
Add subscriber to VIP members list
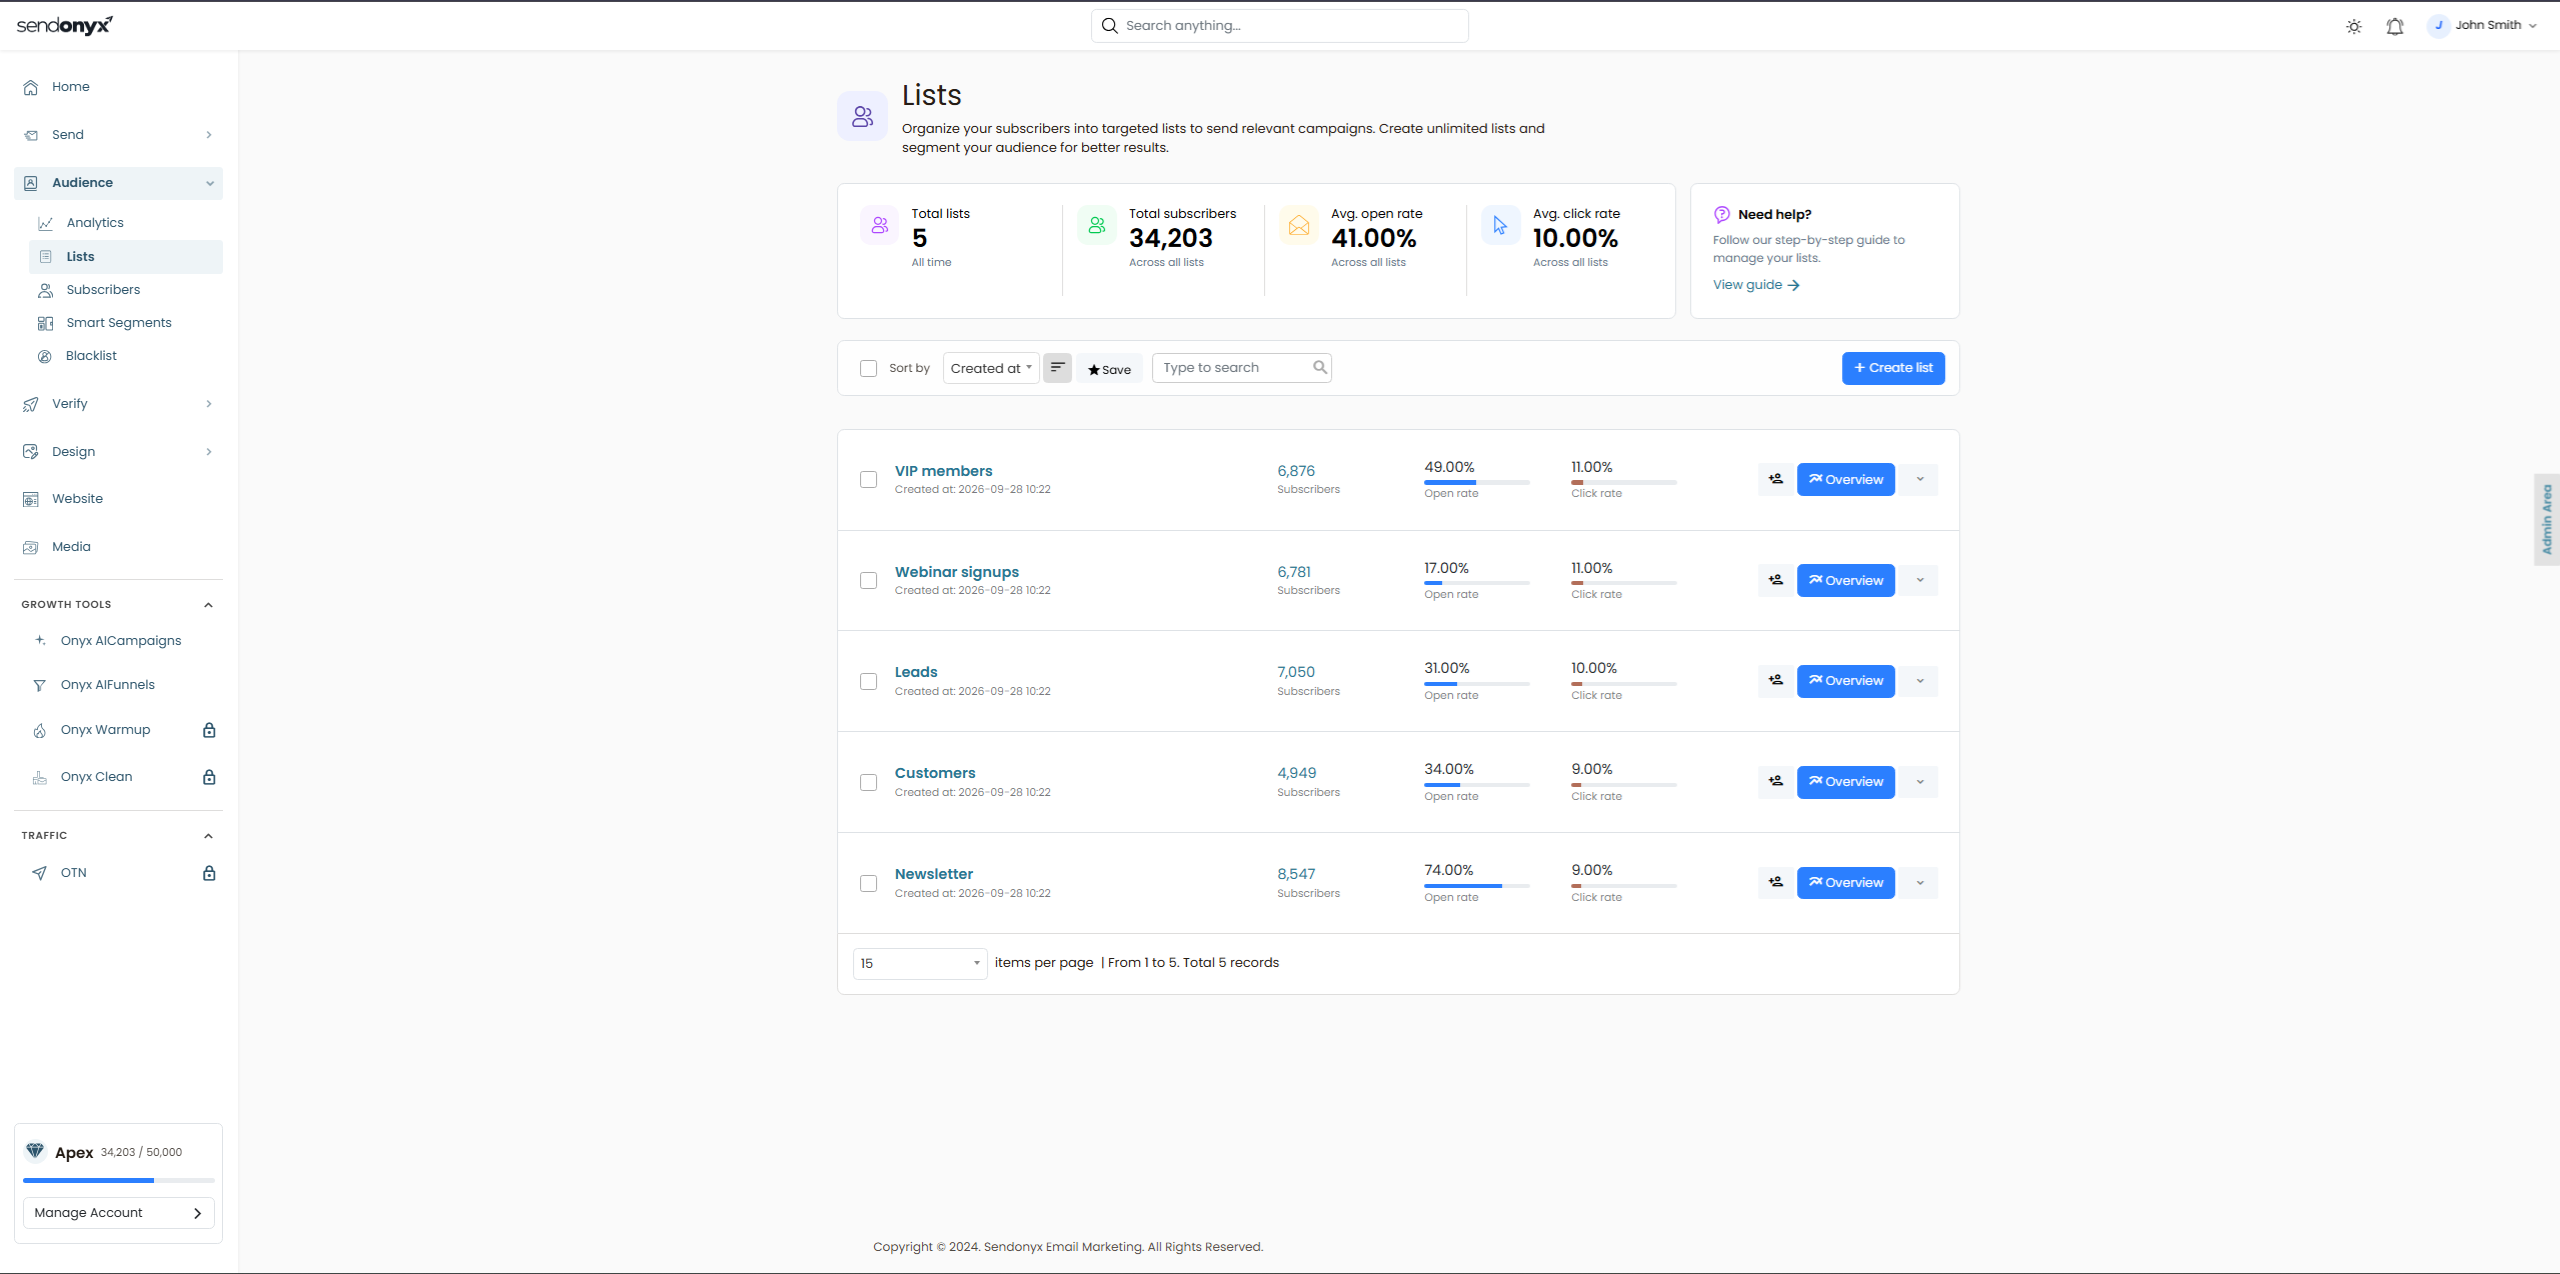[1776, 479]
